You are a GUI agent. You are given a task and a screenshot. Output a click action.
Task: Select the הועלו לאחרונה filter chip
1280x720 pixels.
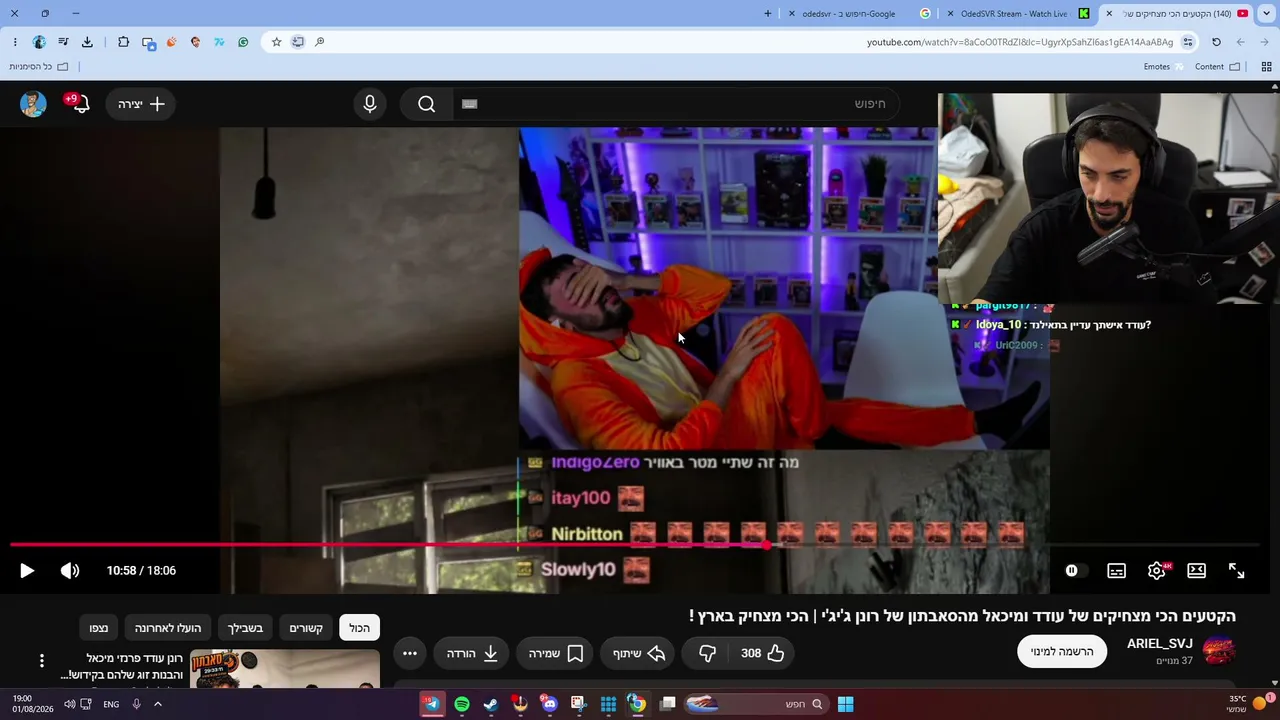[x=168, y=628]
